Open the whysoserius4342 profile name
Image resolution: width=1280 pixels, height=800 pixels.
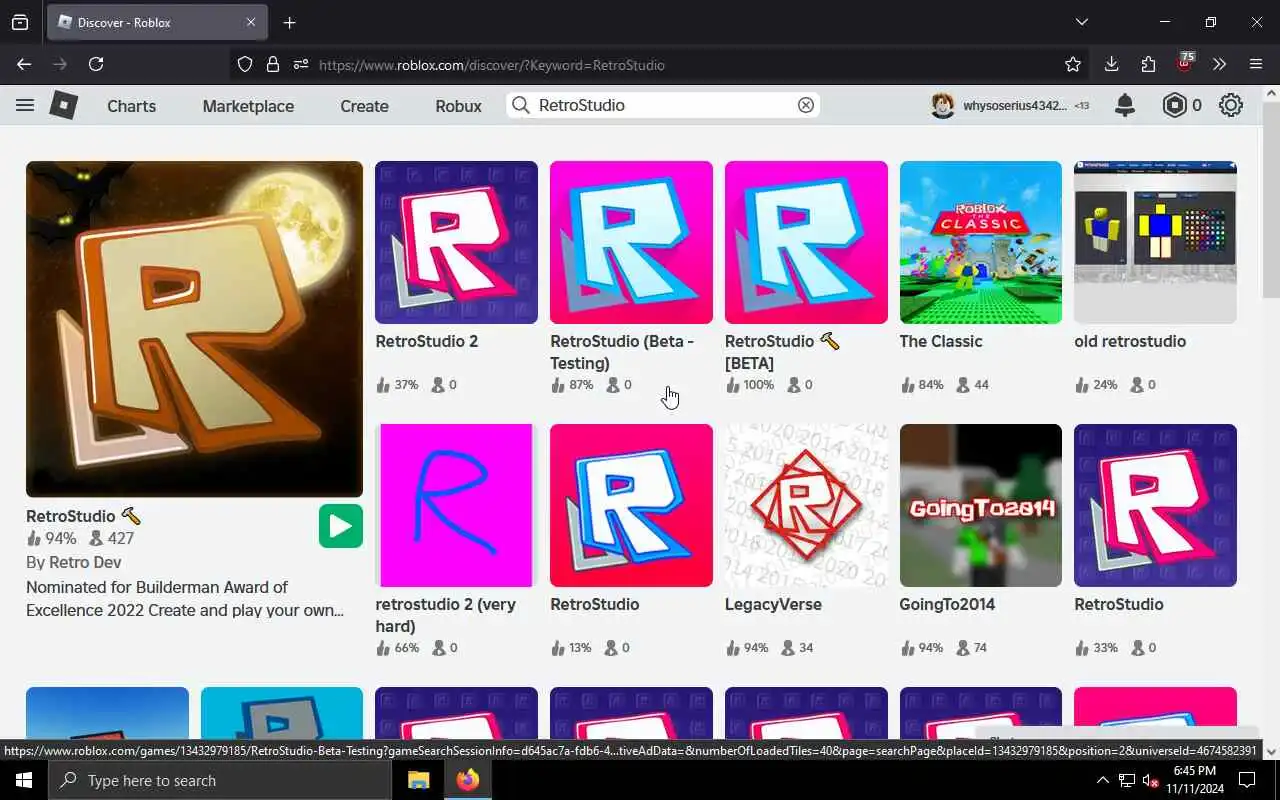1015,105
